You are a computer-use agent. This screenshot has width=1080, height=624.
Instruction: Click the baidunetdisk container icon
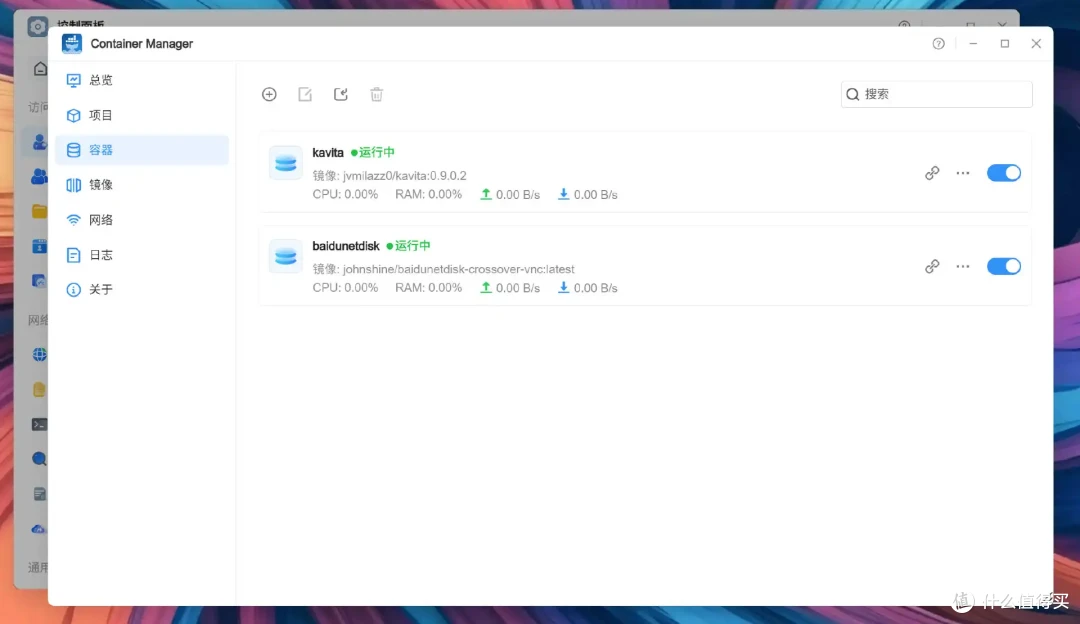click(285, 256)
